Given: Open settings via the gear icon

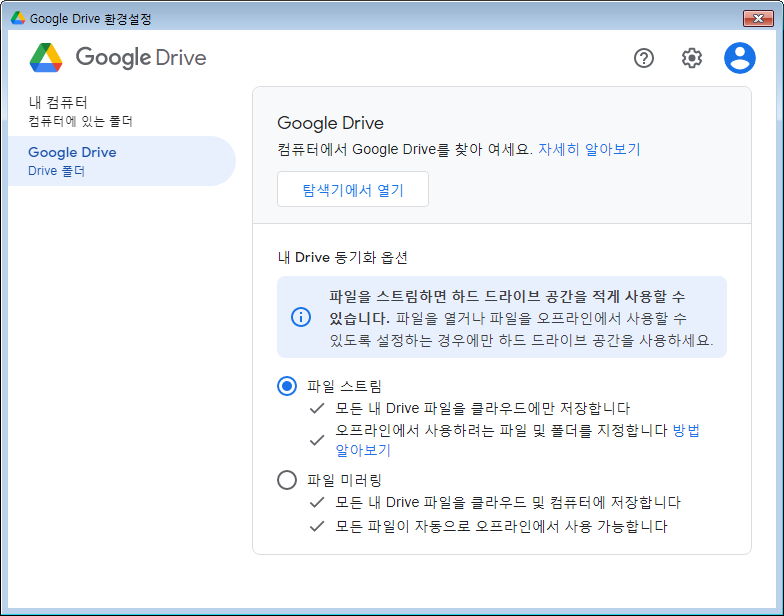Looking at the screenshot, I should pyautogui.click(x=692, y=58).
